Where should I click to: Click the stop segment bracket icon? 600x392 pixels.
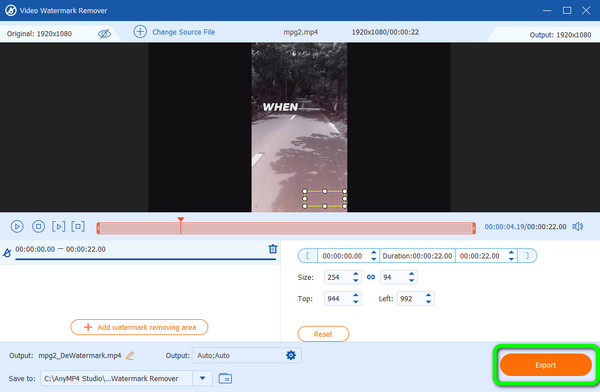78,227
